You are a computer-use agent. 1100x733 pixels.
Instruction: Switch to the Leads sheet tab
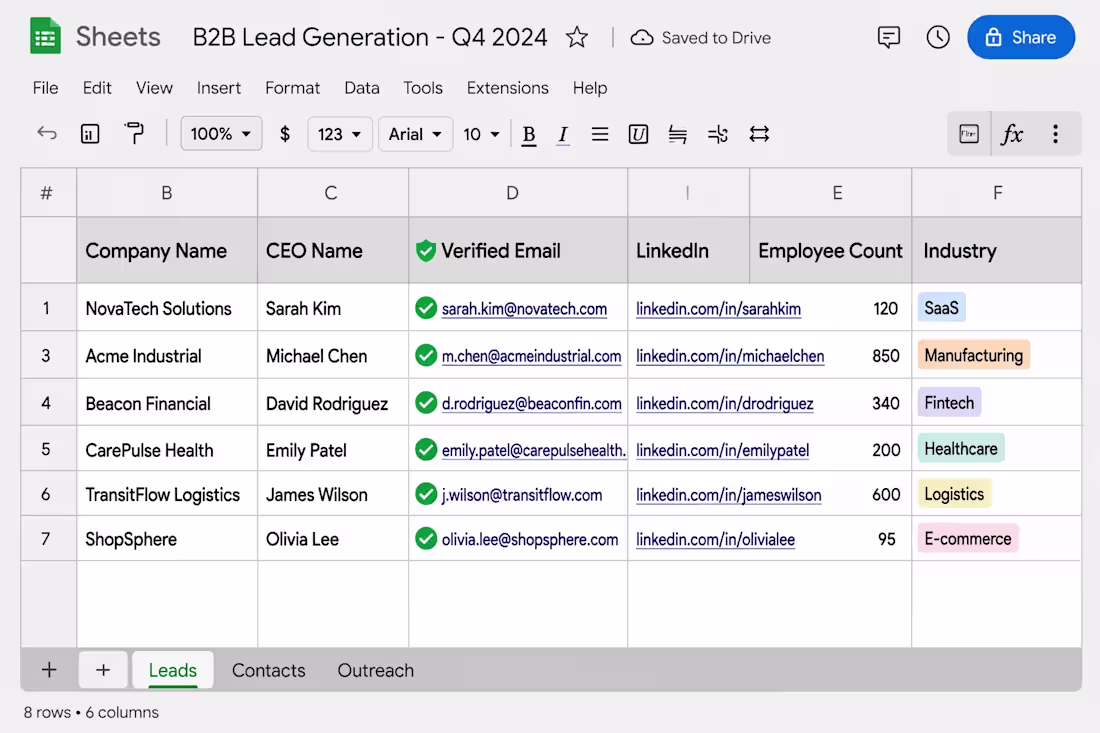pyautogui.click(x=173, y=670)
